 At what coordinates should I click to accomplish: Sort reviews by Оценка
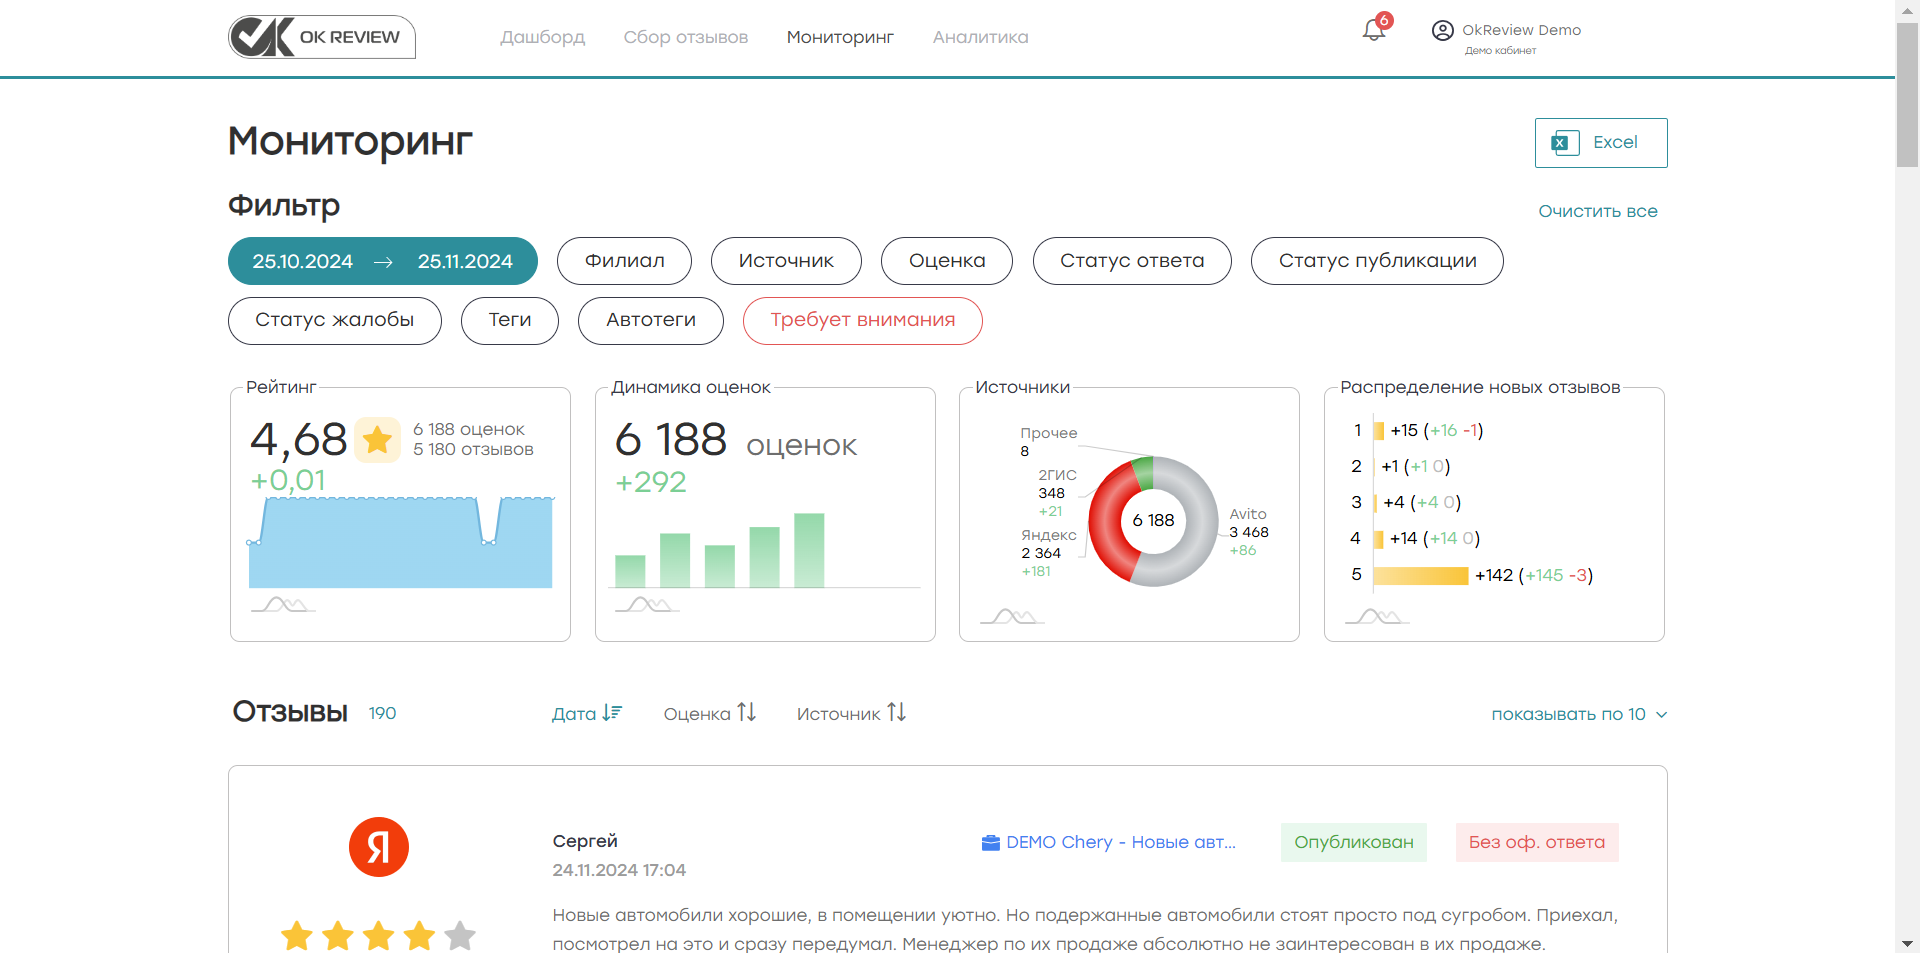[709, 713]
